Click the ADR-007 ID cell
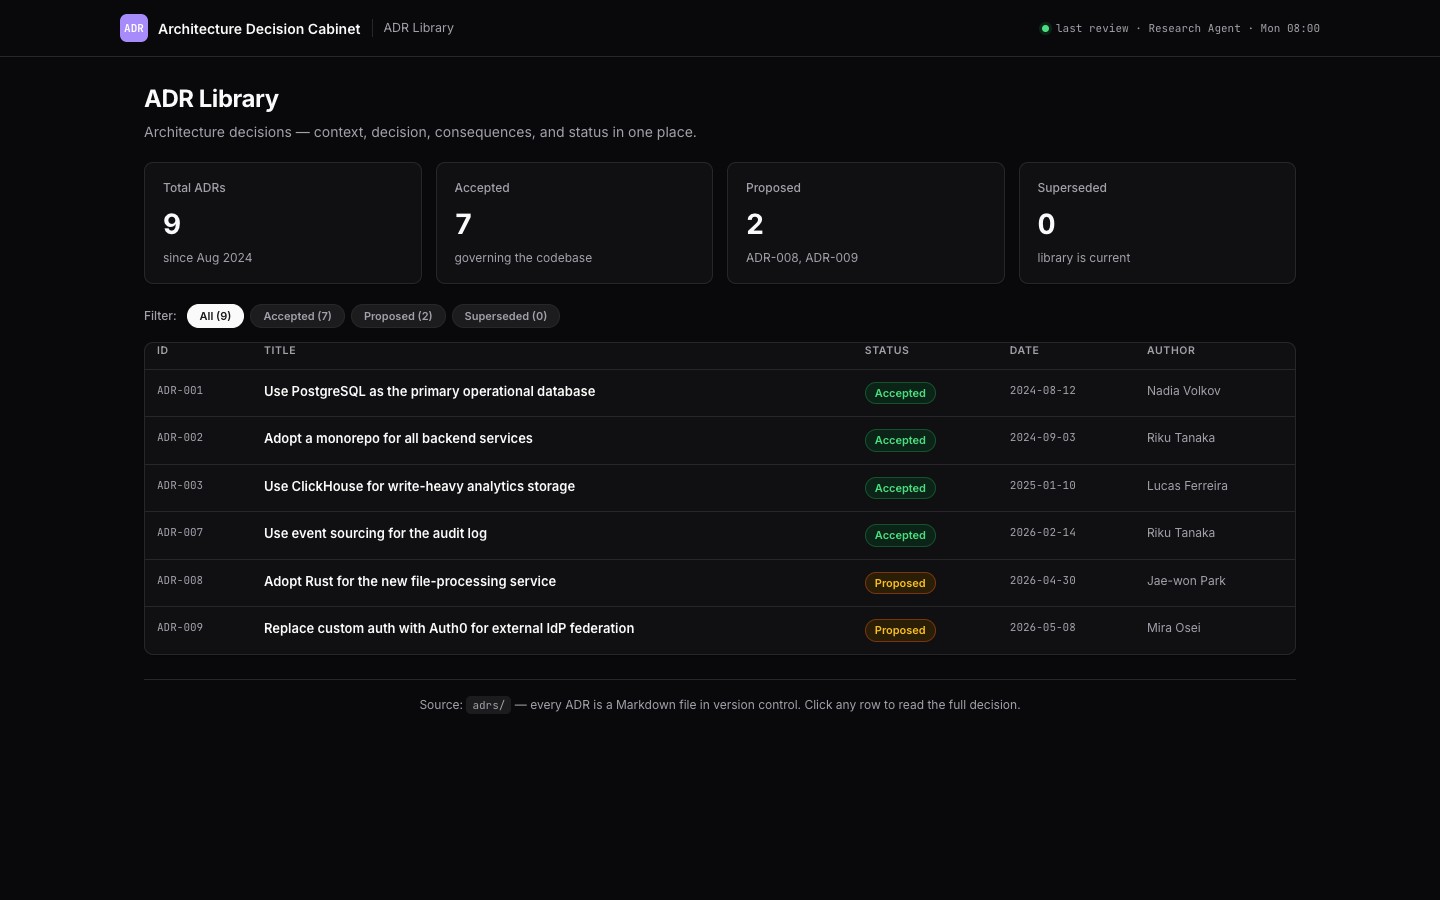 [180, 533]
